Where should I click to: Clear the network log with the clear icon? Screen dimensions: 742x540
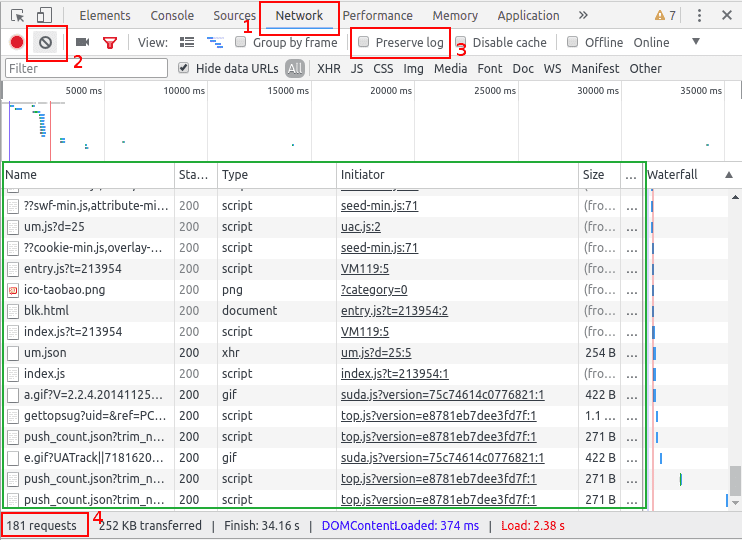coord(44,42)
